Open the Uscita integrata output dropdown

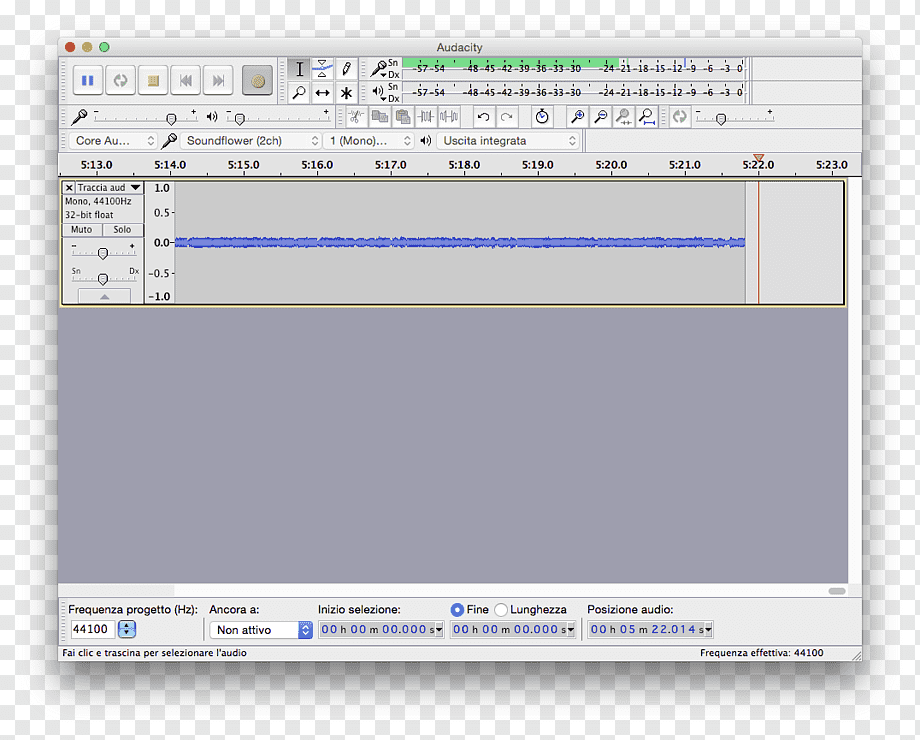(508, 141)
